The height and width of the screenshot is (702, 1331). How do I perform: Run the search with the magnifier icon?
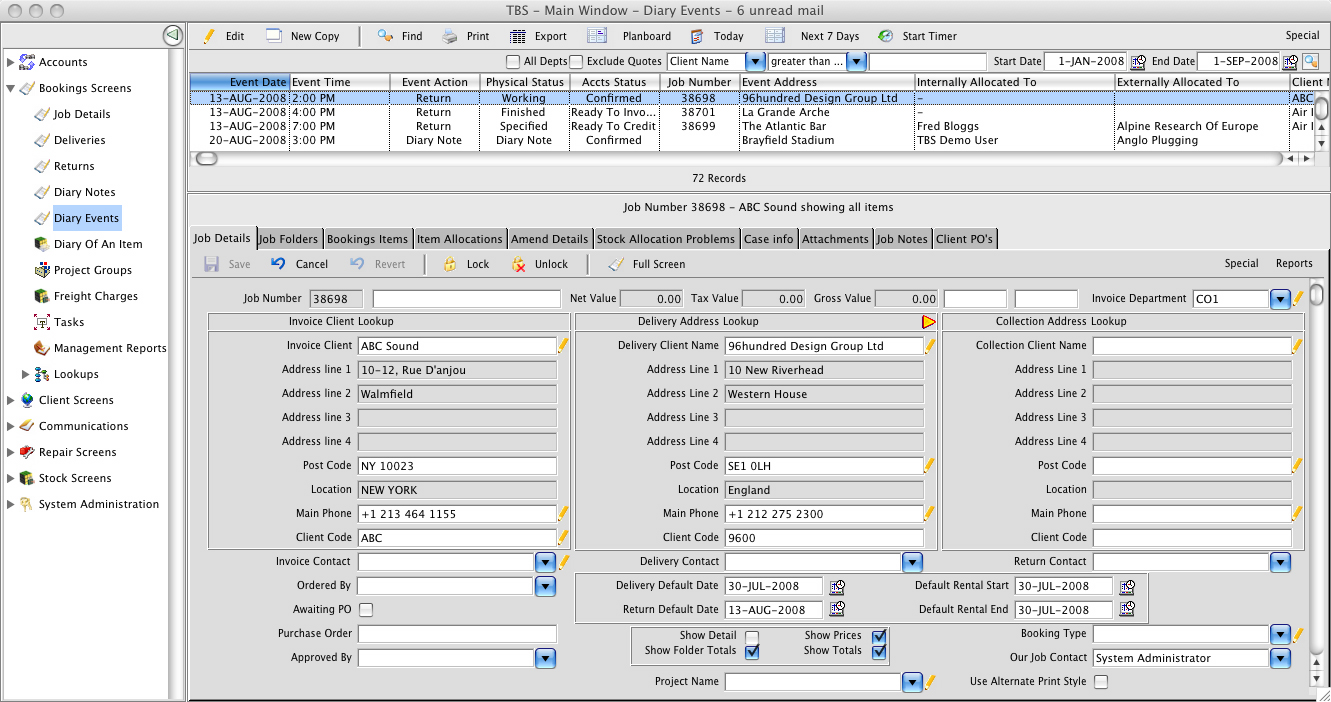(x=1310, y=62)
